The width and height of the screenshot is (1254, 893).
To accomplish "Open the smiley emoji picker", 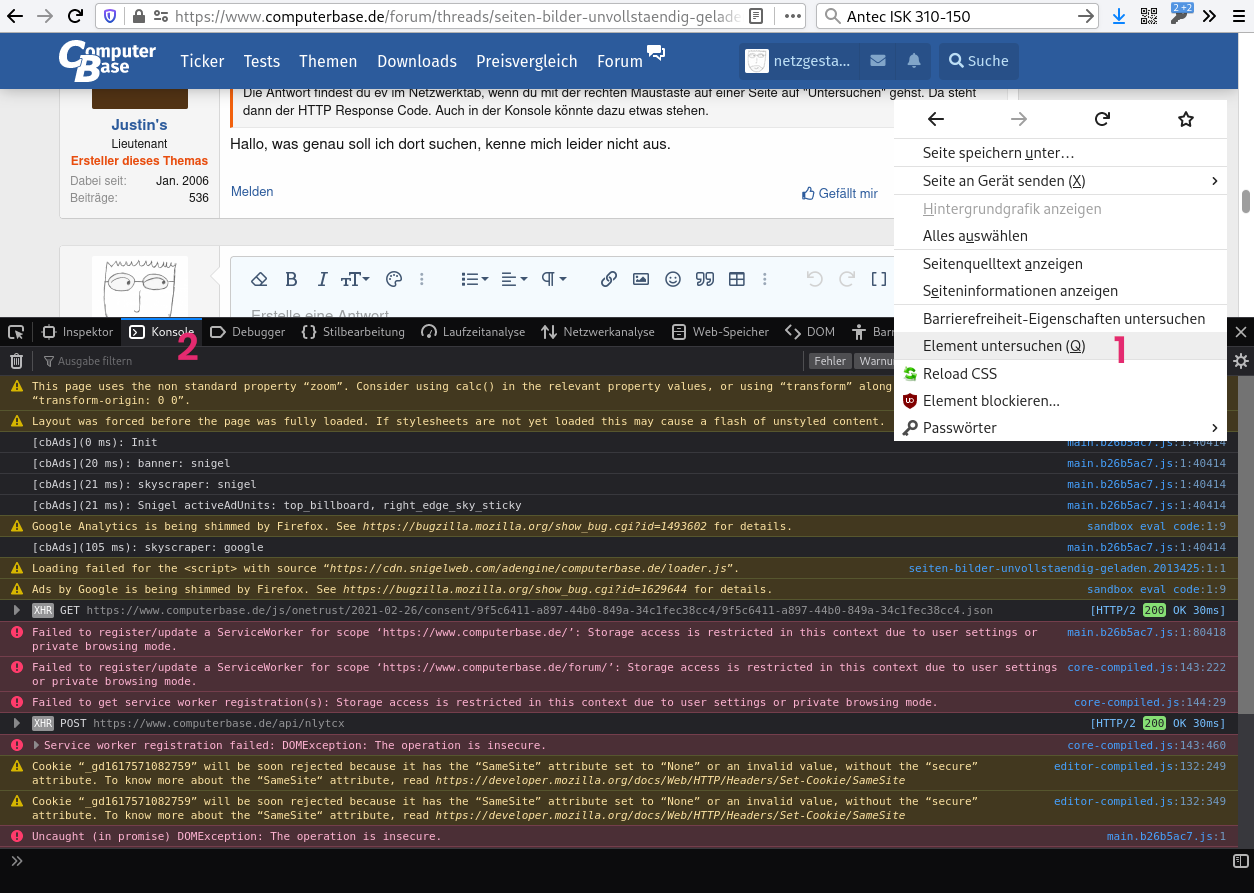I will (673, 279).
